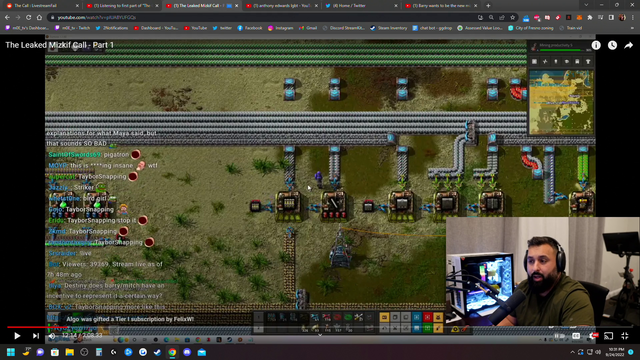Share the video with the arrow icon
Screen dimensions: 640x360
(x=629, y=45)
